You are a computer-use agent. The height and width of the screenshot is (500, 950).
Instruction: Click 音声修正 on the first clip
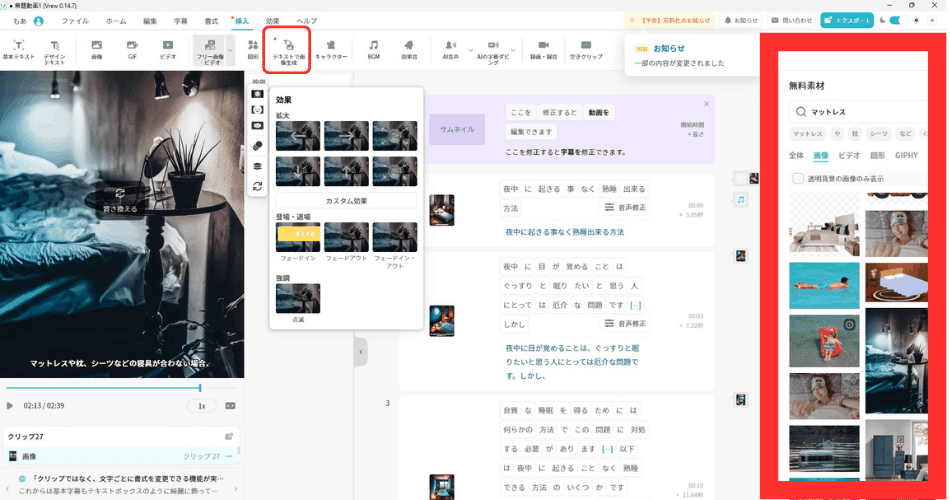(x=625, y=208)
